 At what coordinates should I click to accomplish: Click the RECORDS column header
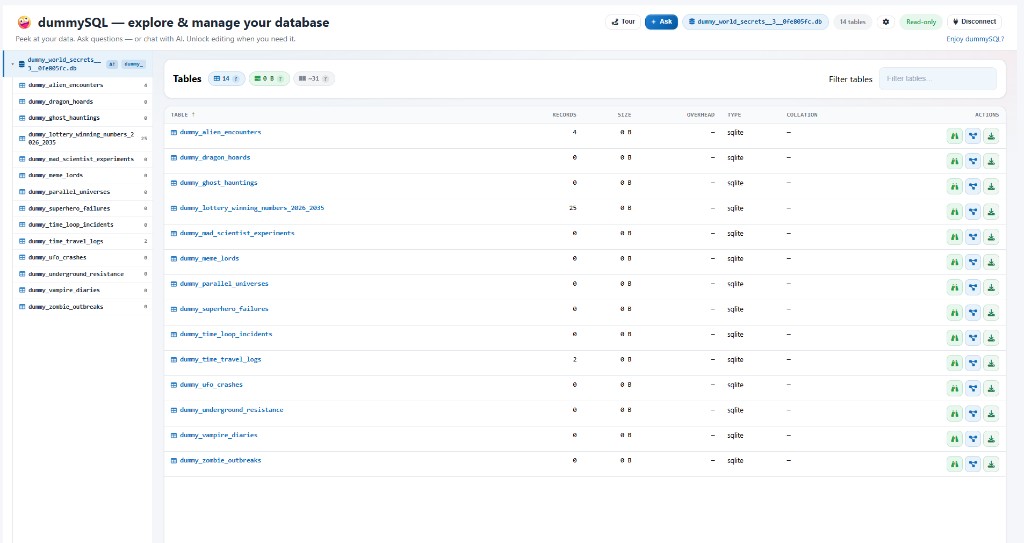tap(564, 114)
